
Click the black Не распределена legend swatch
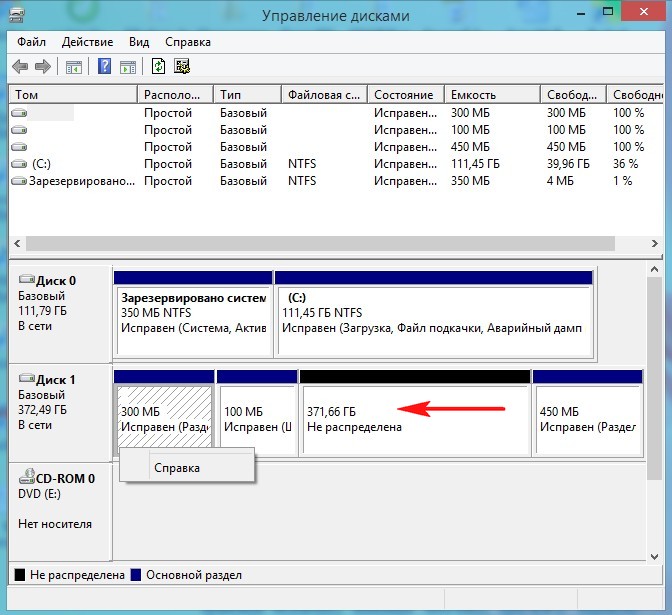point(20,575)
